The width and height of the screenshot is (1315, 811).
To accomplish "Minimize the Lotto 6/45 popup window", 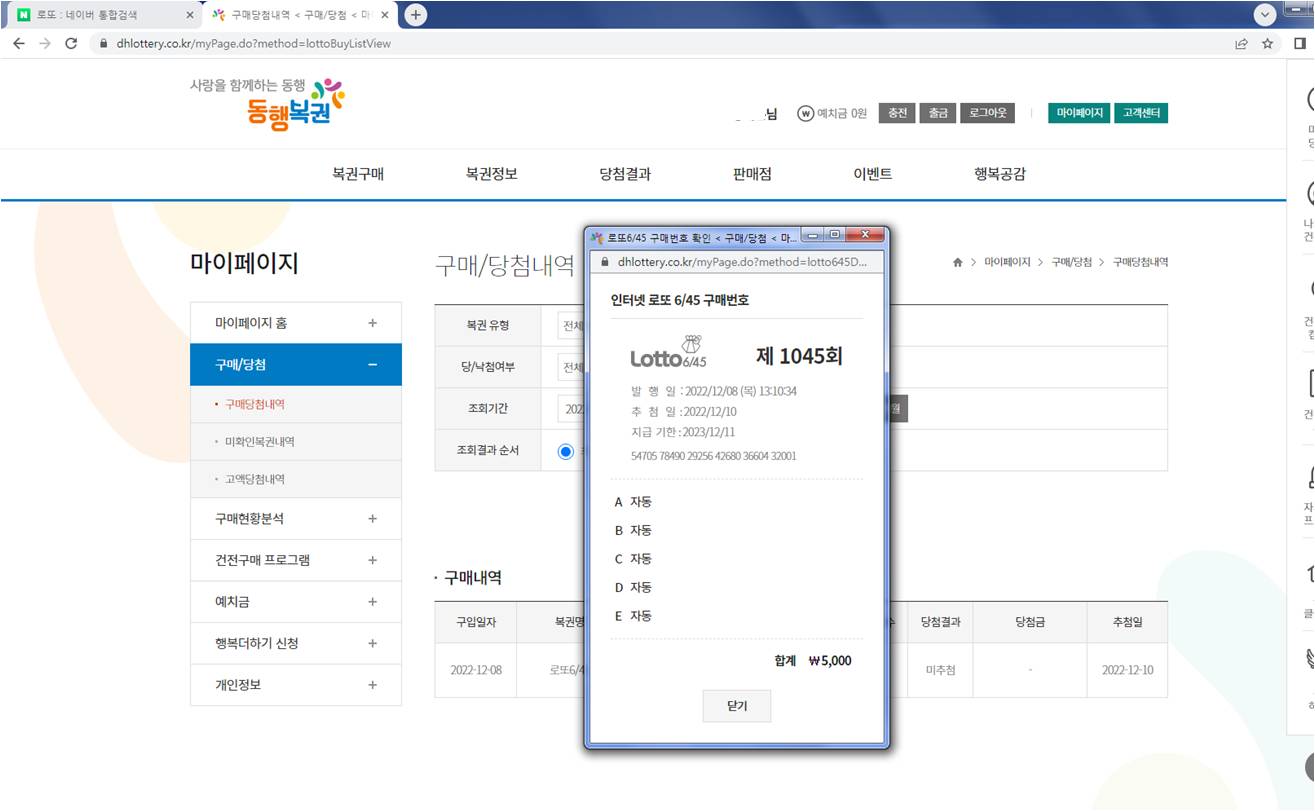I will [x=814, y=236].
